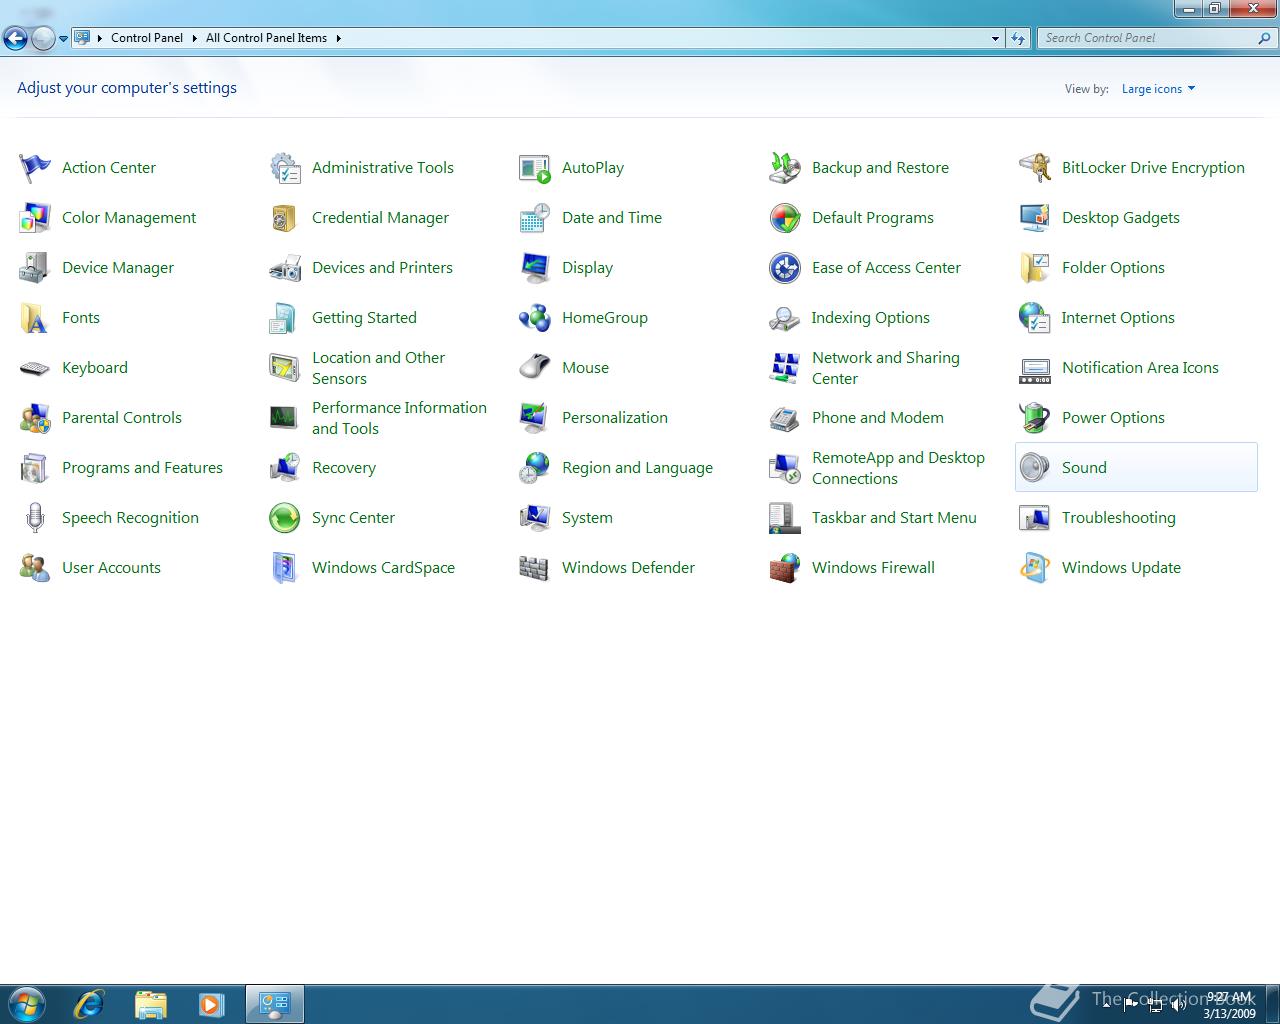Open Notification Area Icons link
The height and width of the screenshot is (1024, 1280).
tap(1140, 368)
